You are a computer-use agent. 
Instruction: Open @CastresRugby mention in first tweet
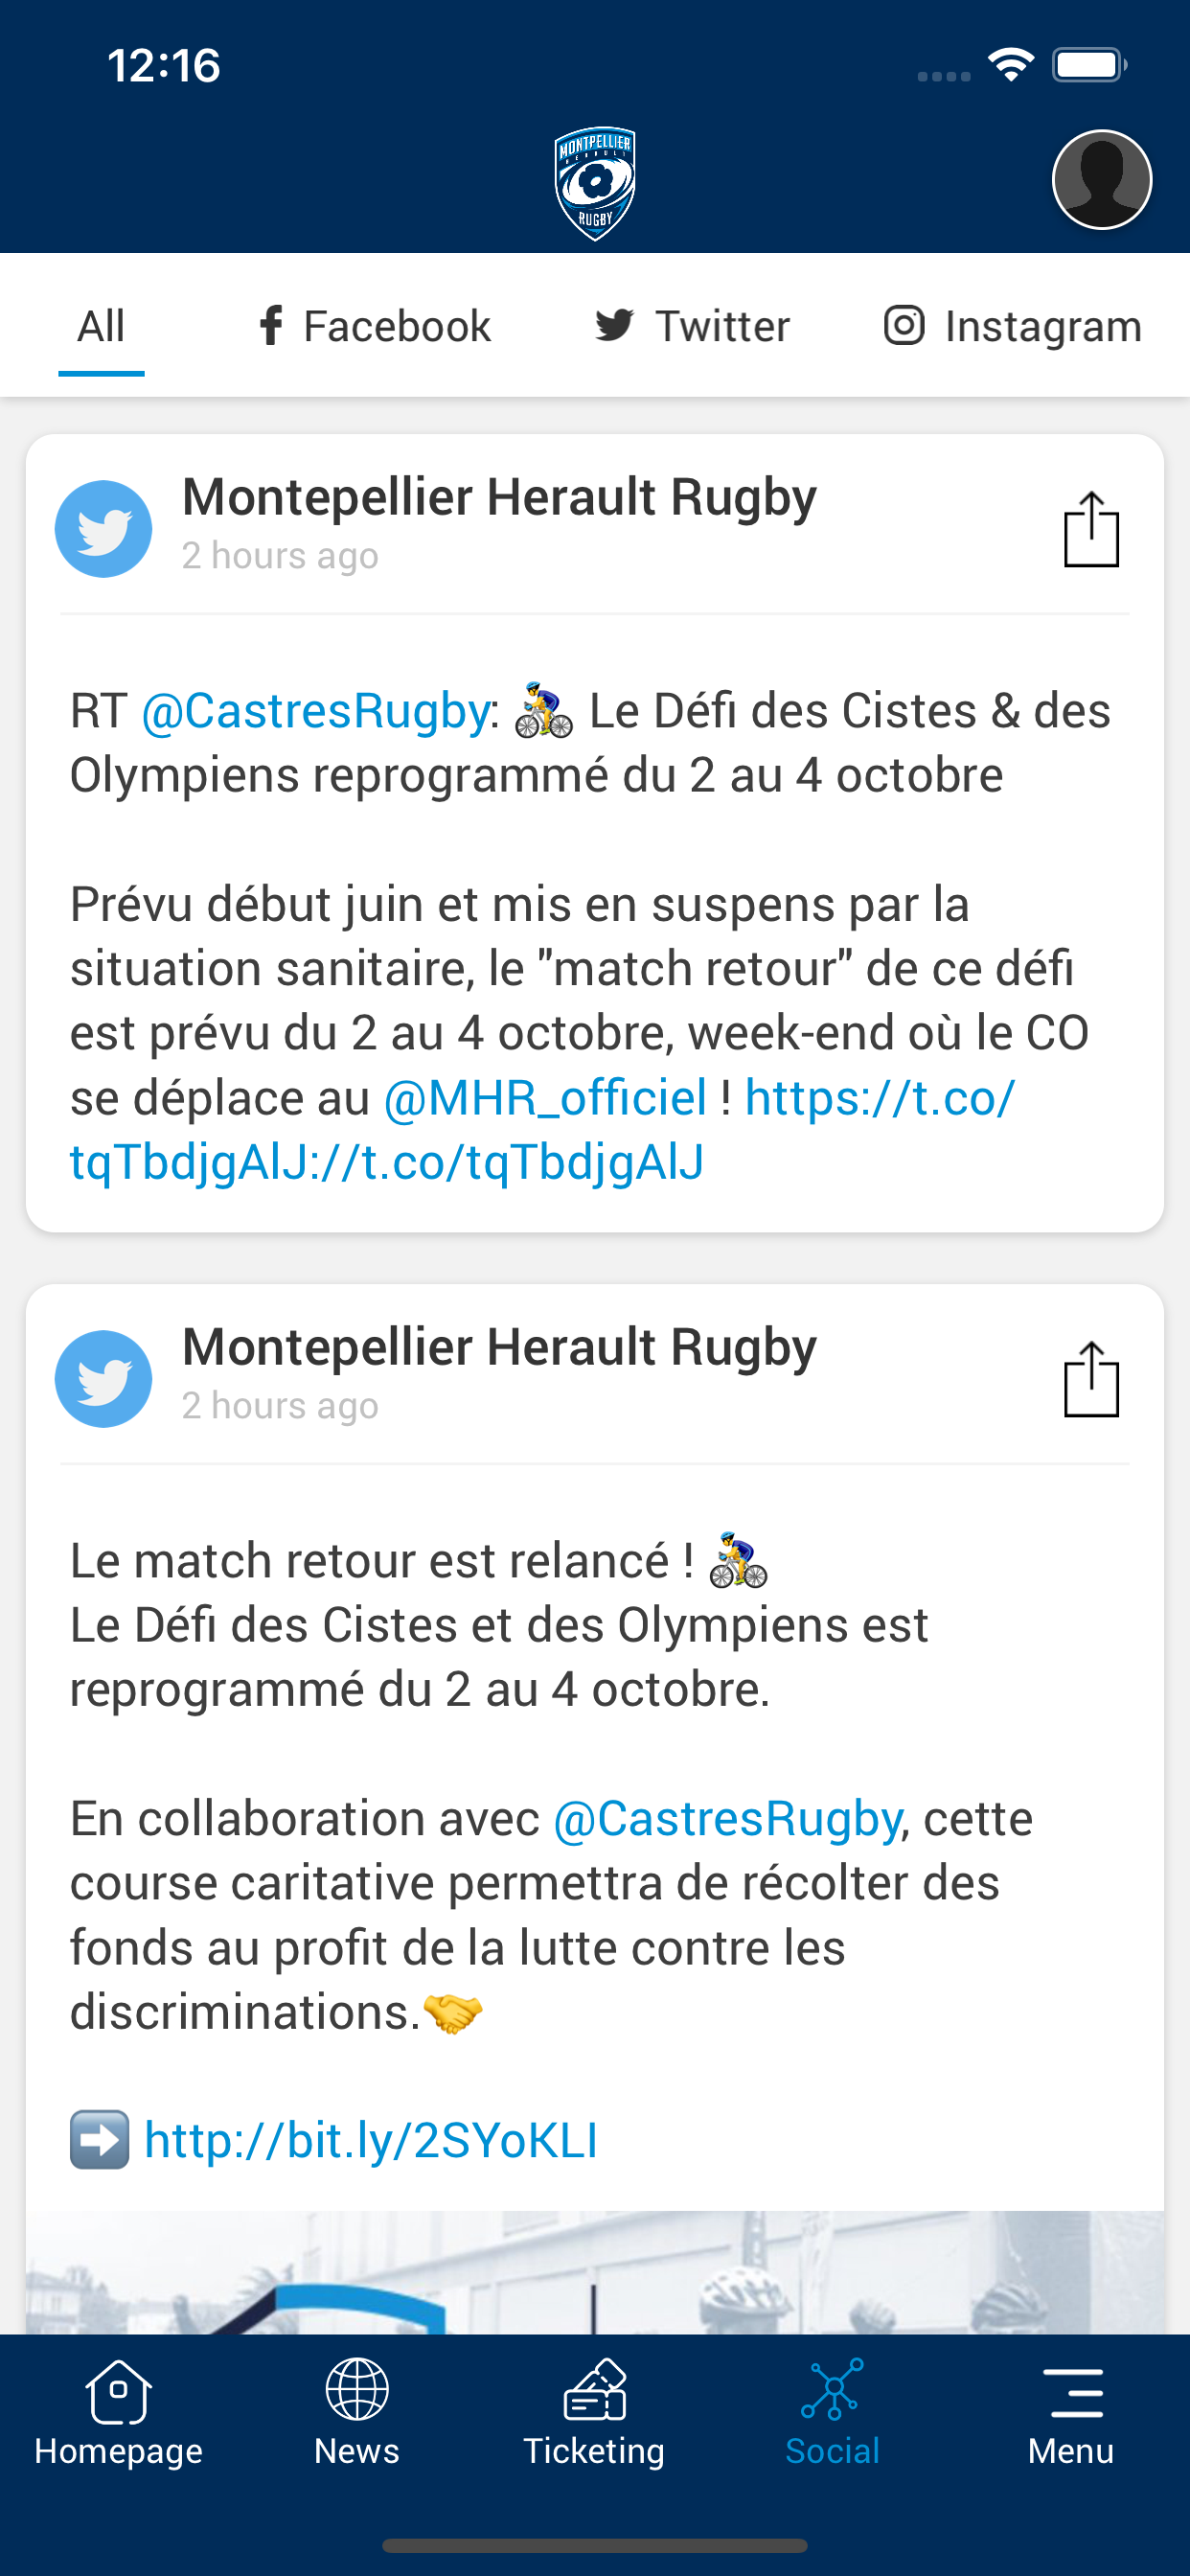point(315,711)
